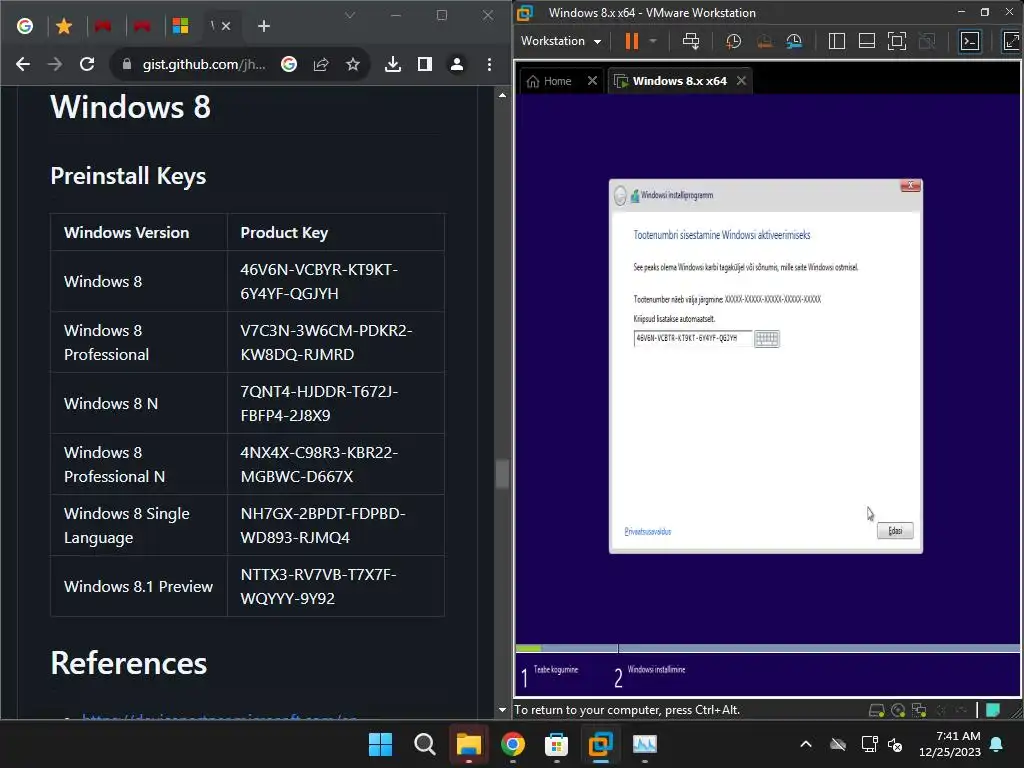Enter VMware full screen mode

tap(897, 41)
